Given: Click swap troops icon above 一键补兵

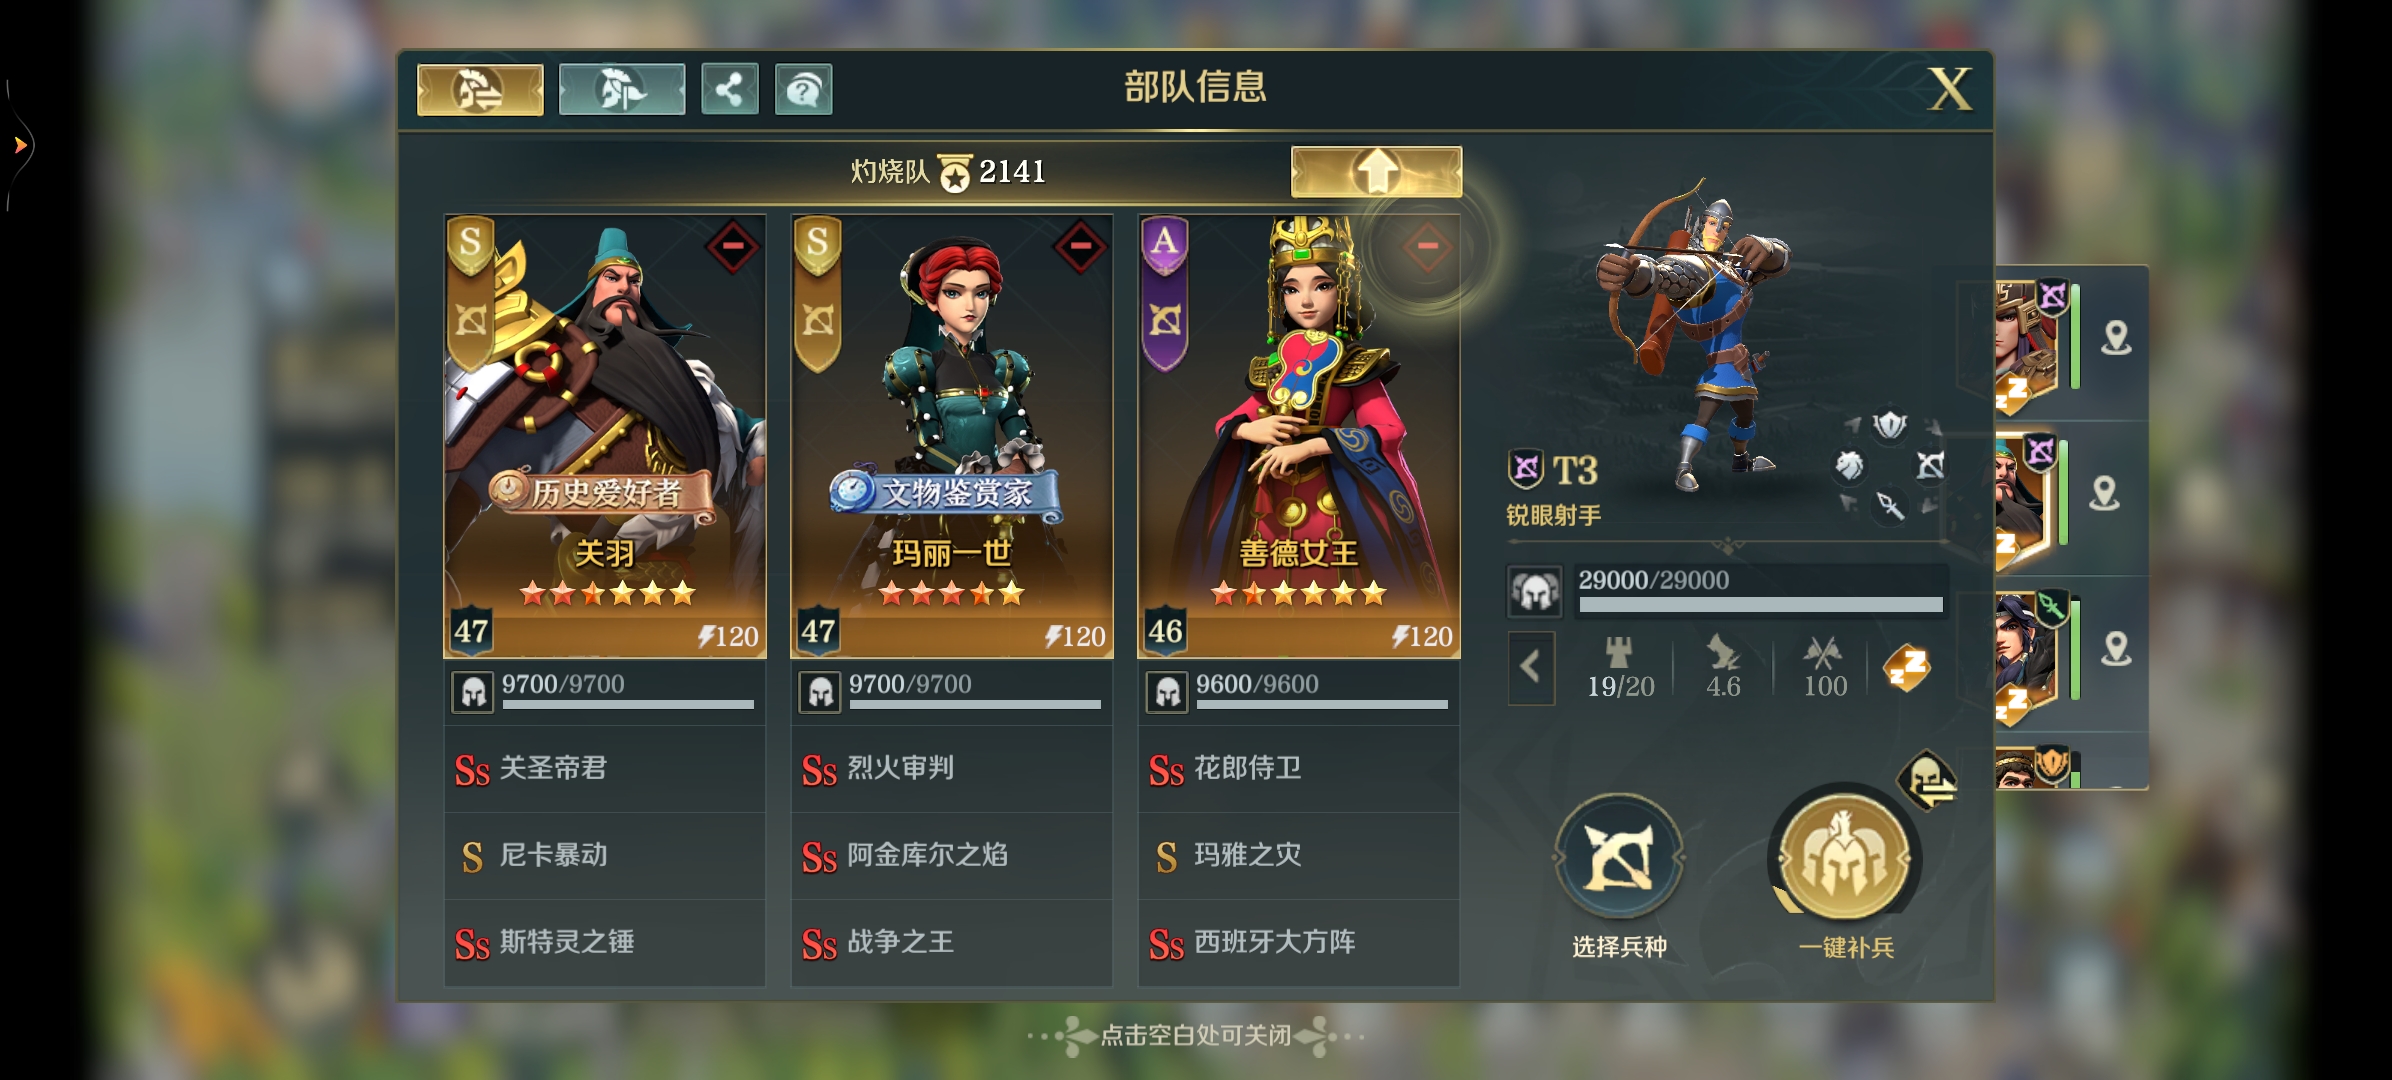Looking at the screenshot, I should (1927, 779).
